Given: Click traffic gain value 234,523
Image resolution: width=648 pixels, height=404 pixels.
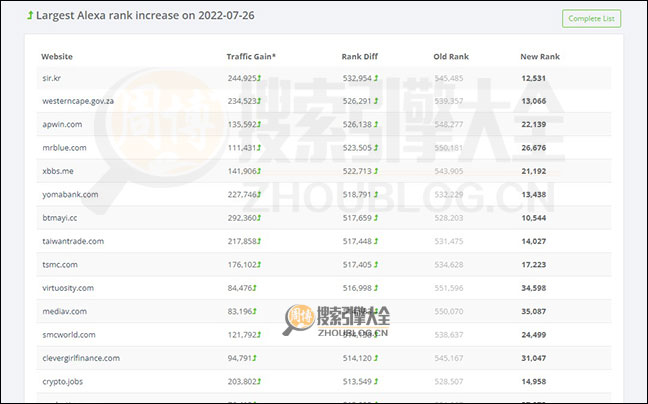Looking at the screenshot, I should 242,101.
